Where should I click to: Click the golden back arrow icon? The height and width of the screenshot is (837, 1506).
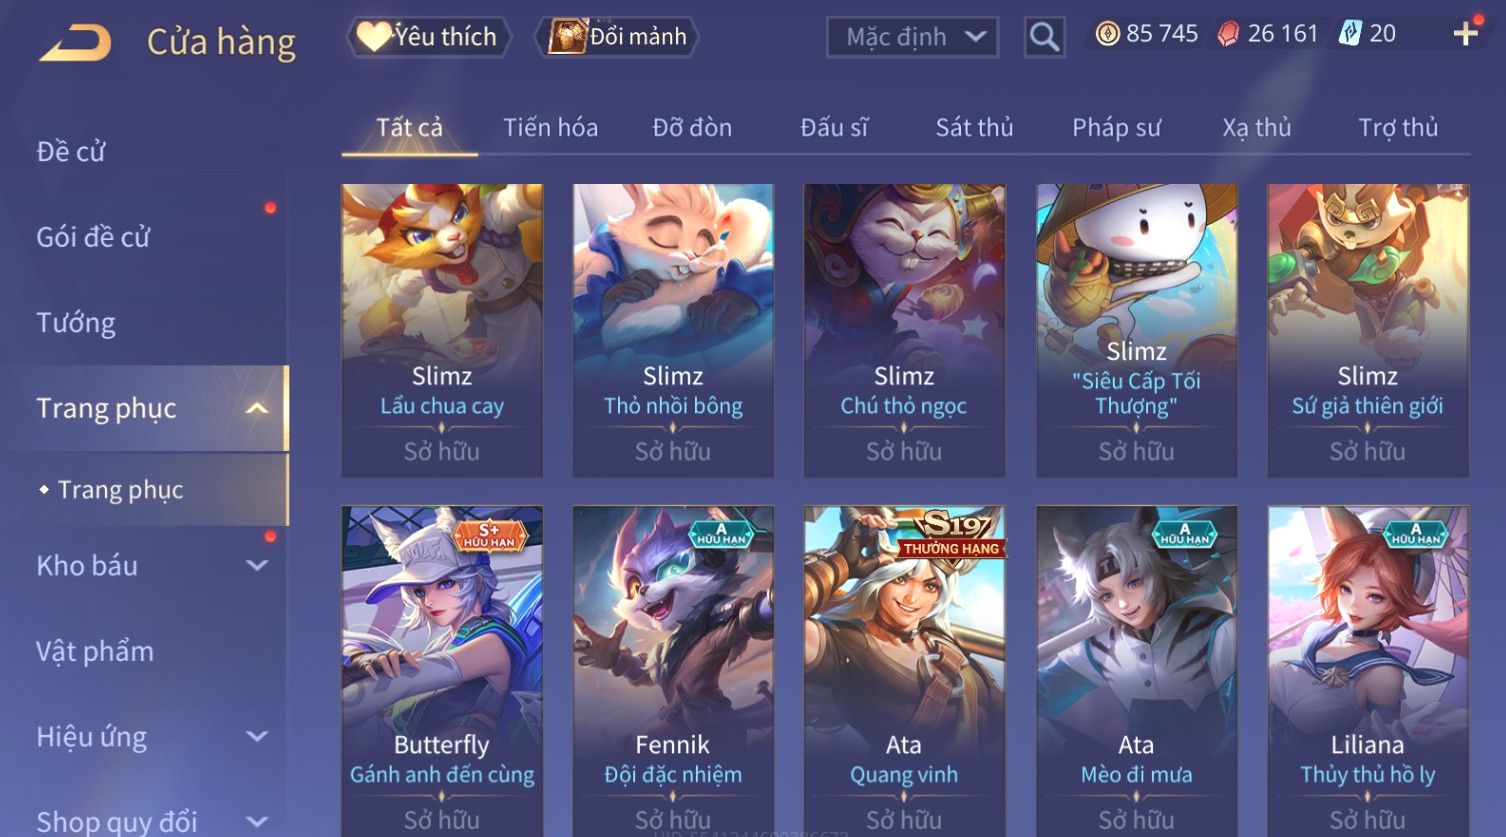point(75,43)
